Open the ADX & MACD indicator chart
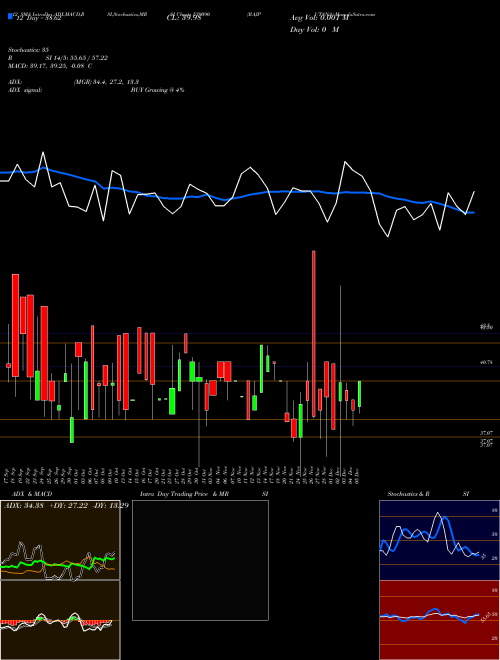 click(60, 540)
